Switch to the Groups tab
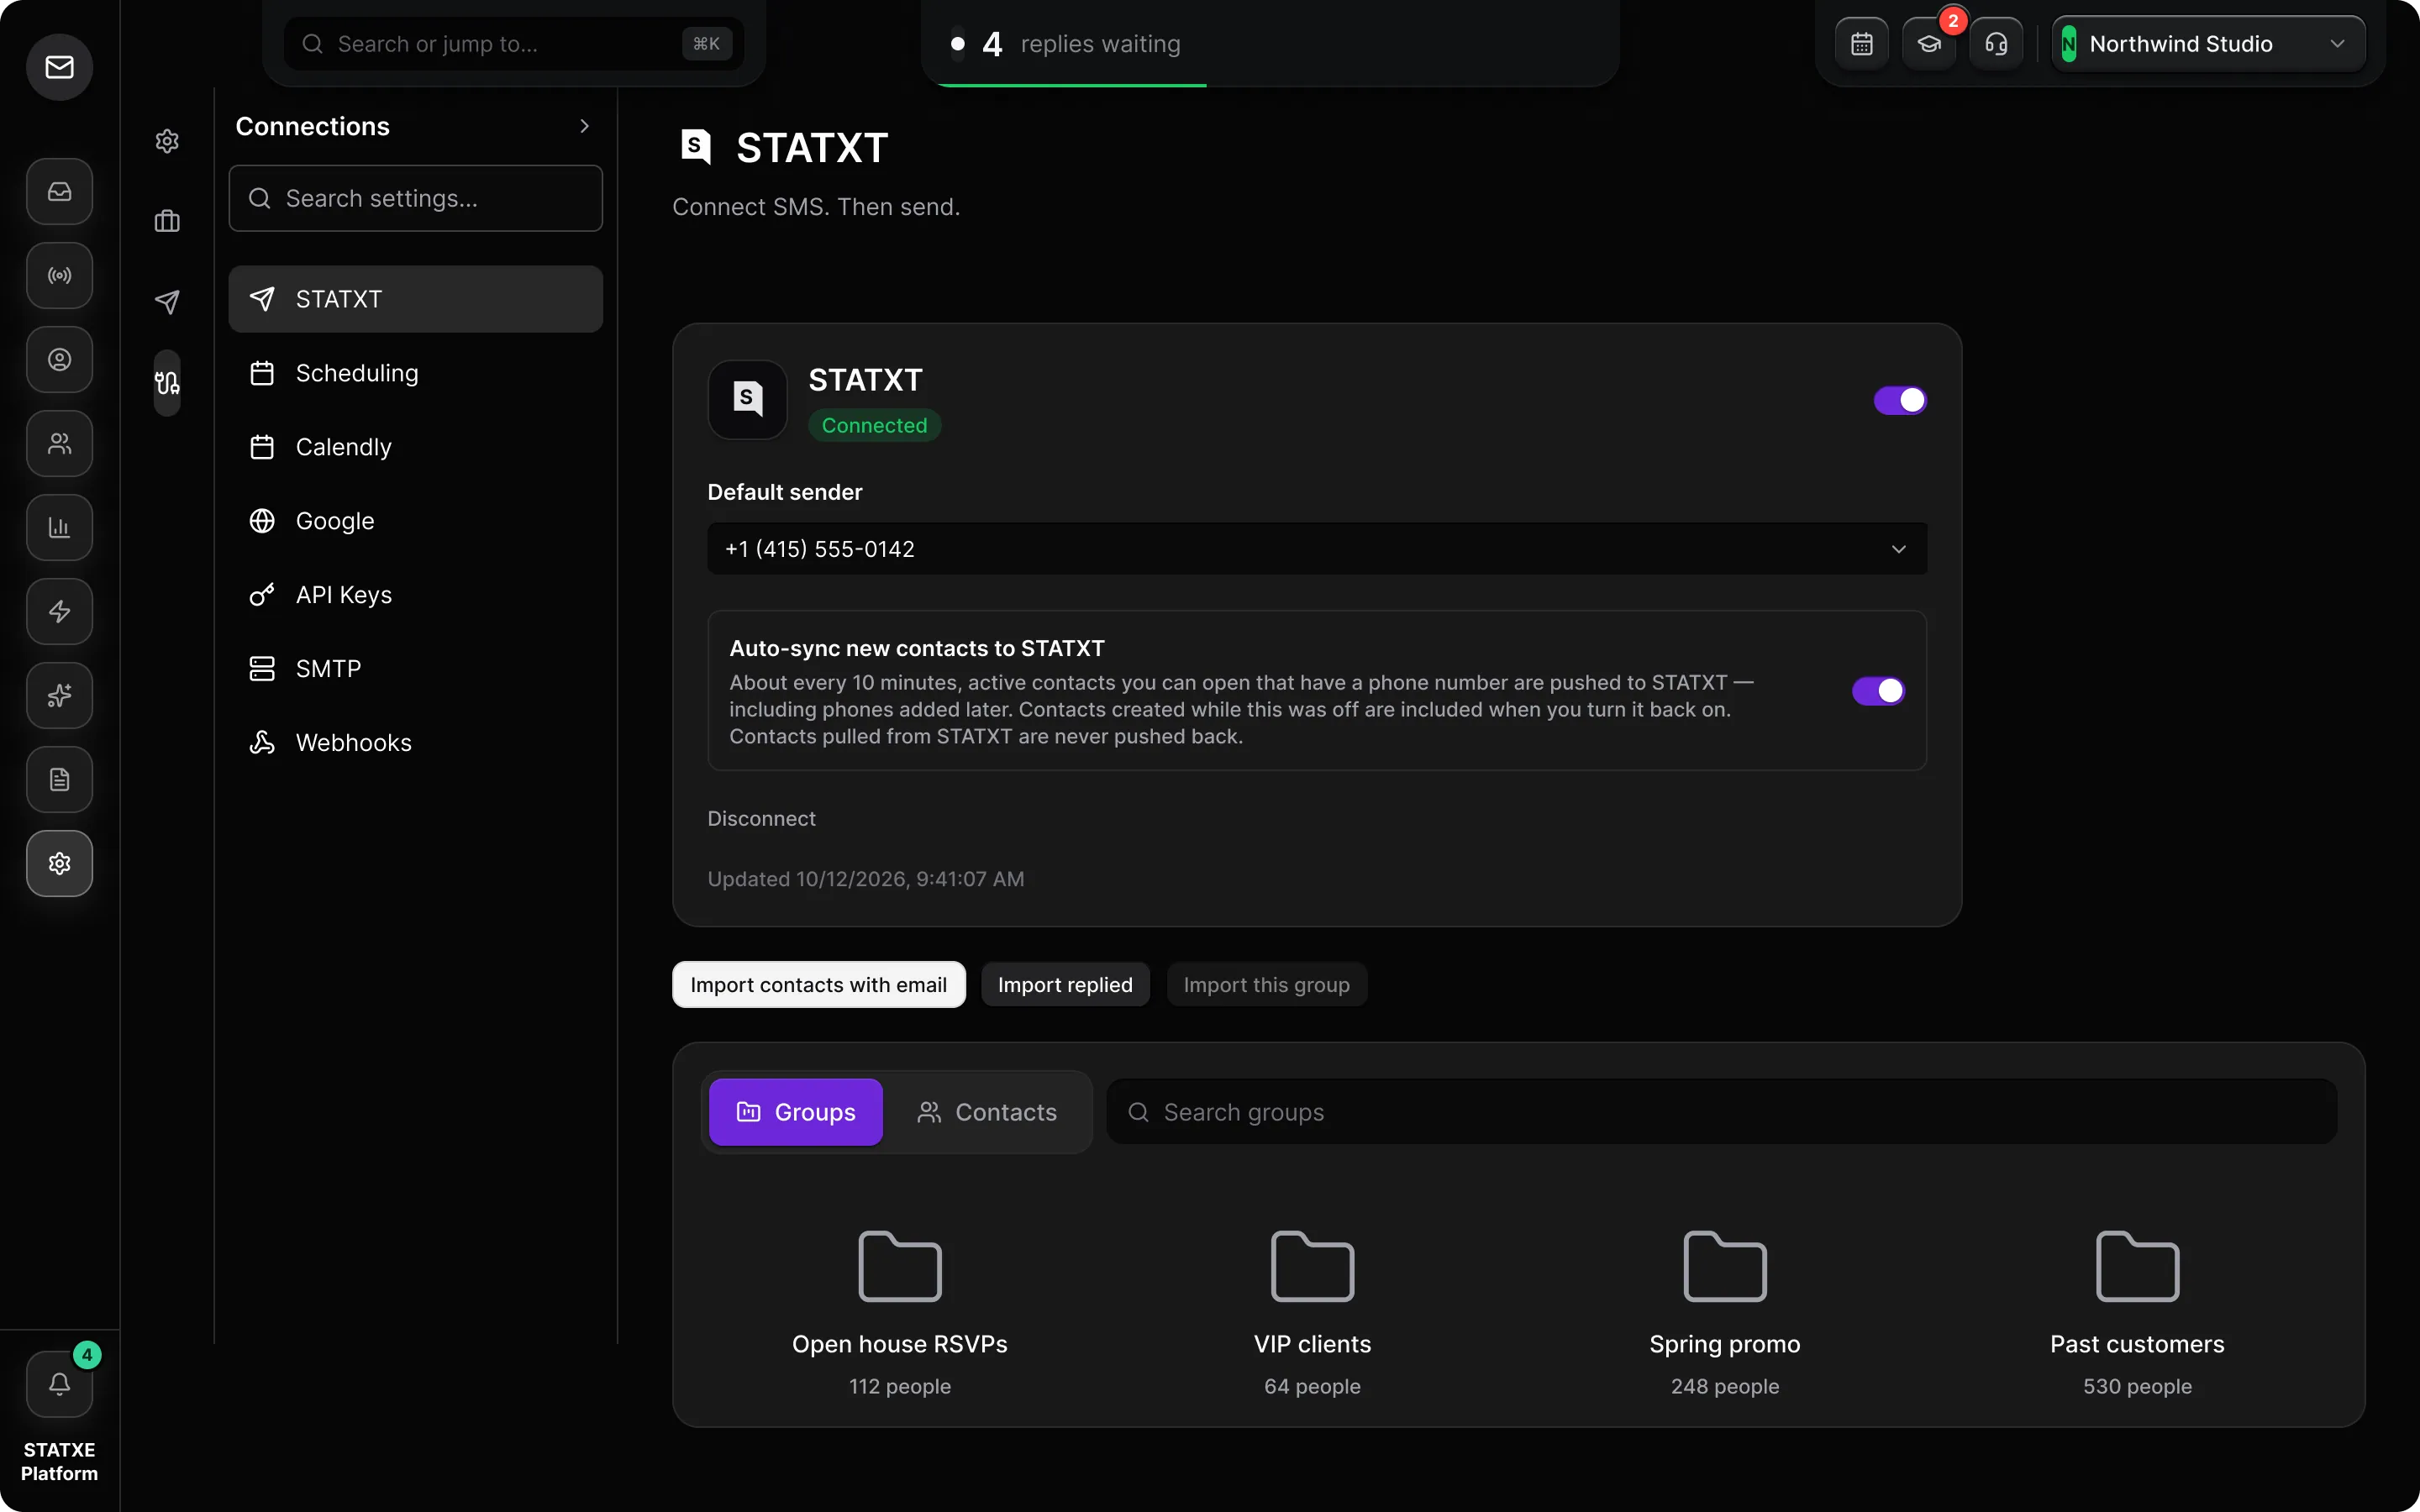Screen dimensions: 2420x1512 pos(795,1112)
